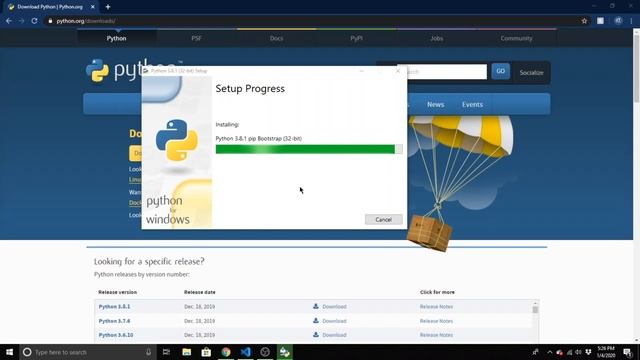Screen dimensions: 640x360
Task: Open Microsoft Store from the taskbar
Action: point(206,352)
